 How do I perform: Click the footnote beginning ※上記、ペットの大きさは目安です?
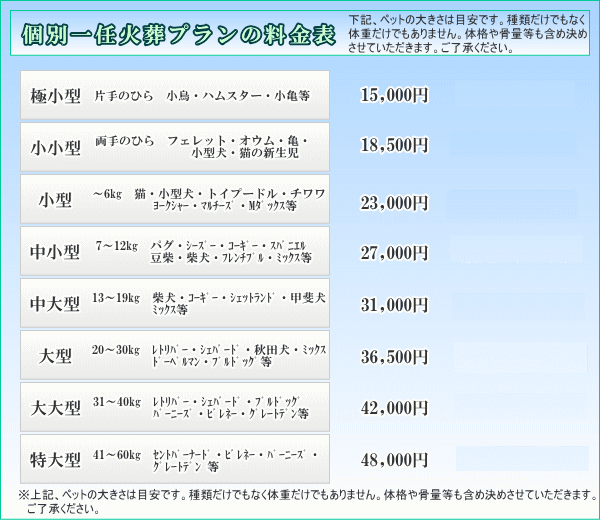(x=308, y=494)
